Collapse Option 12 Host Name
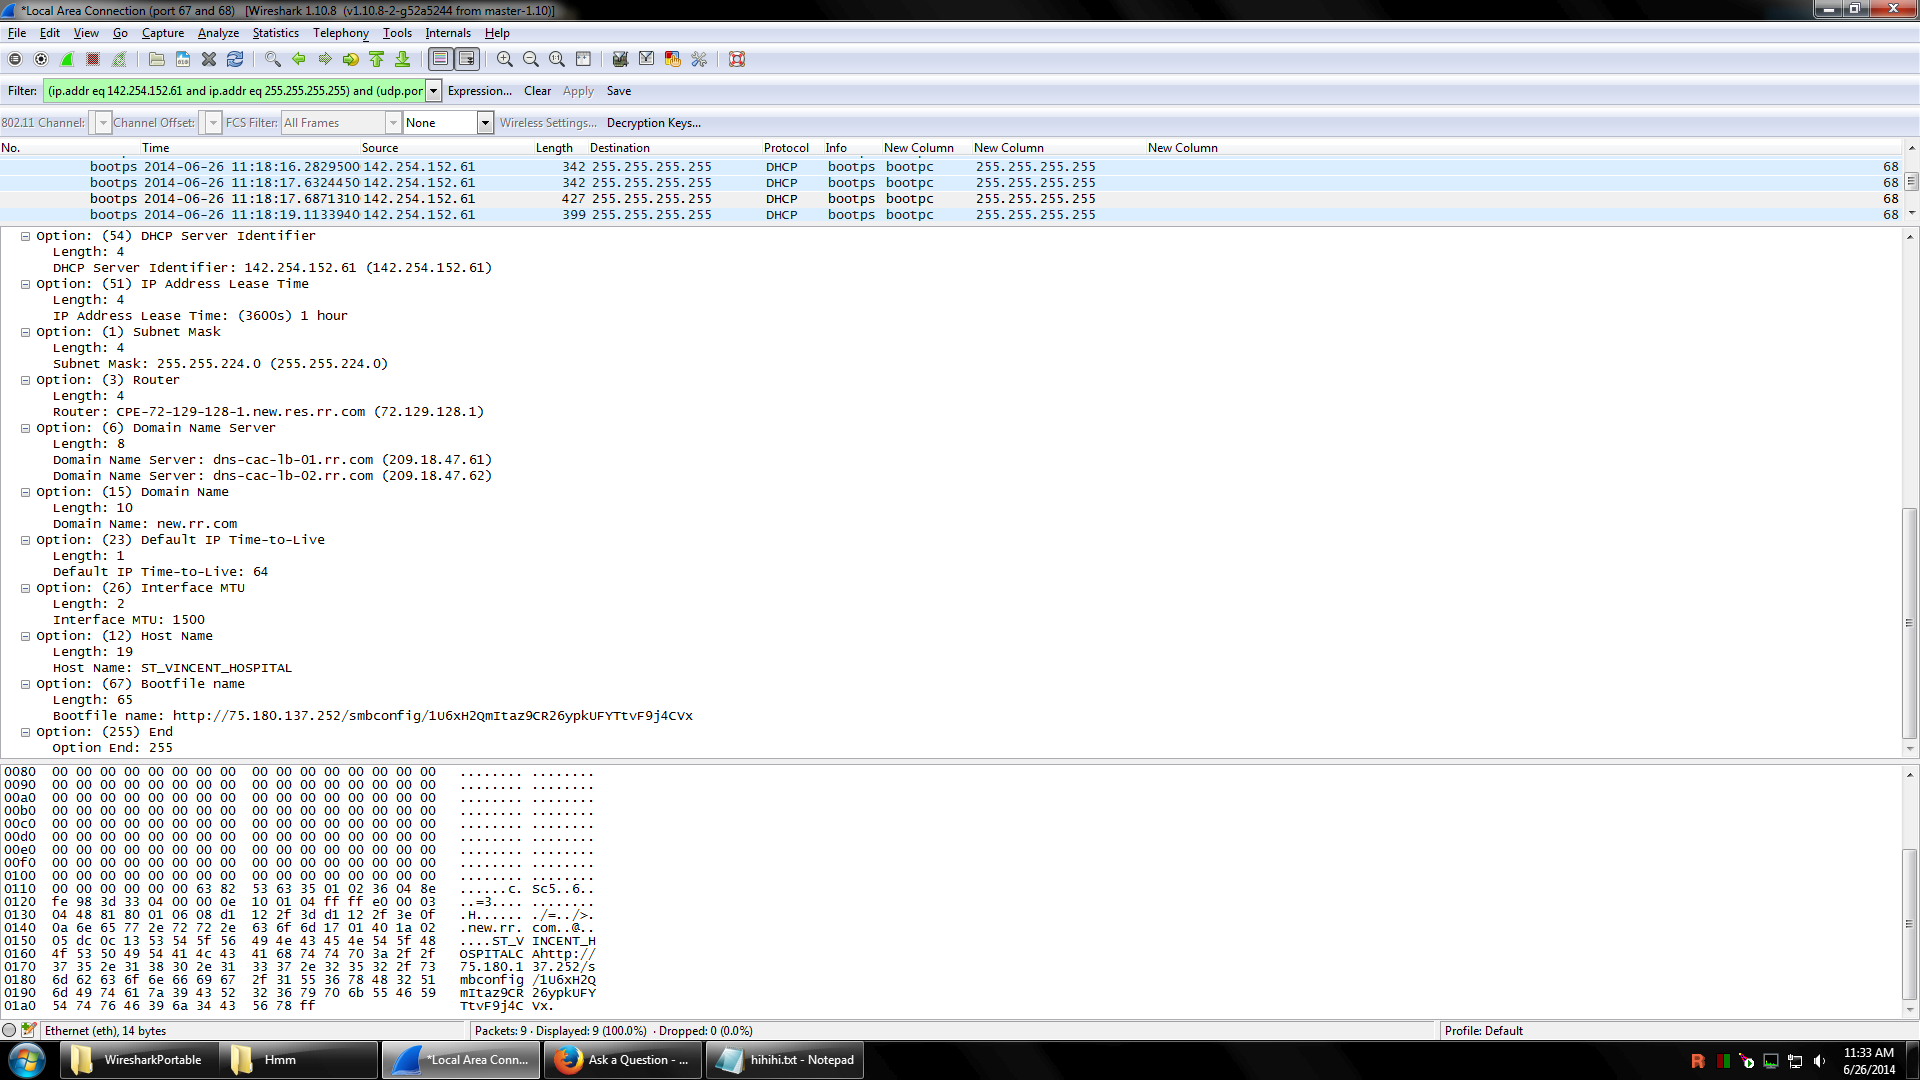This screenshot has width=1920, height=1080. (26, 636)
